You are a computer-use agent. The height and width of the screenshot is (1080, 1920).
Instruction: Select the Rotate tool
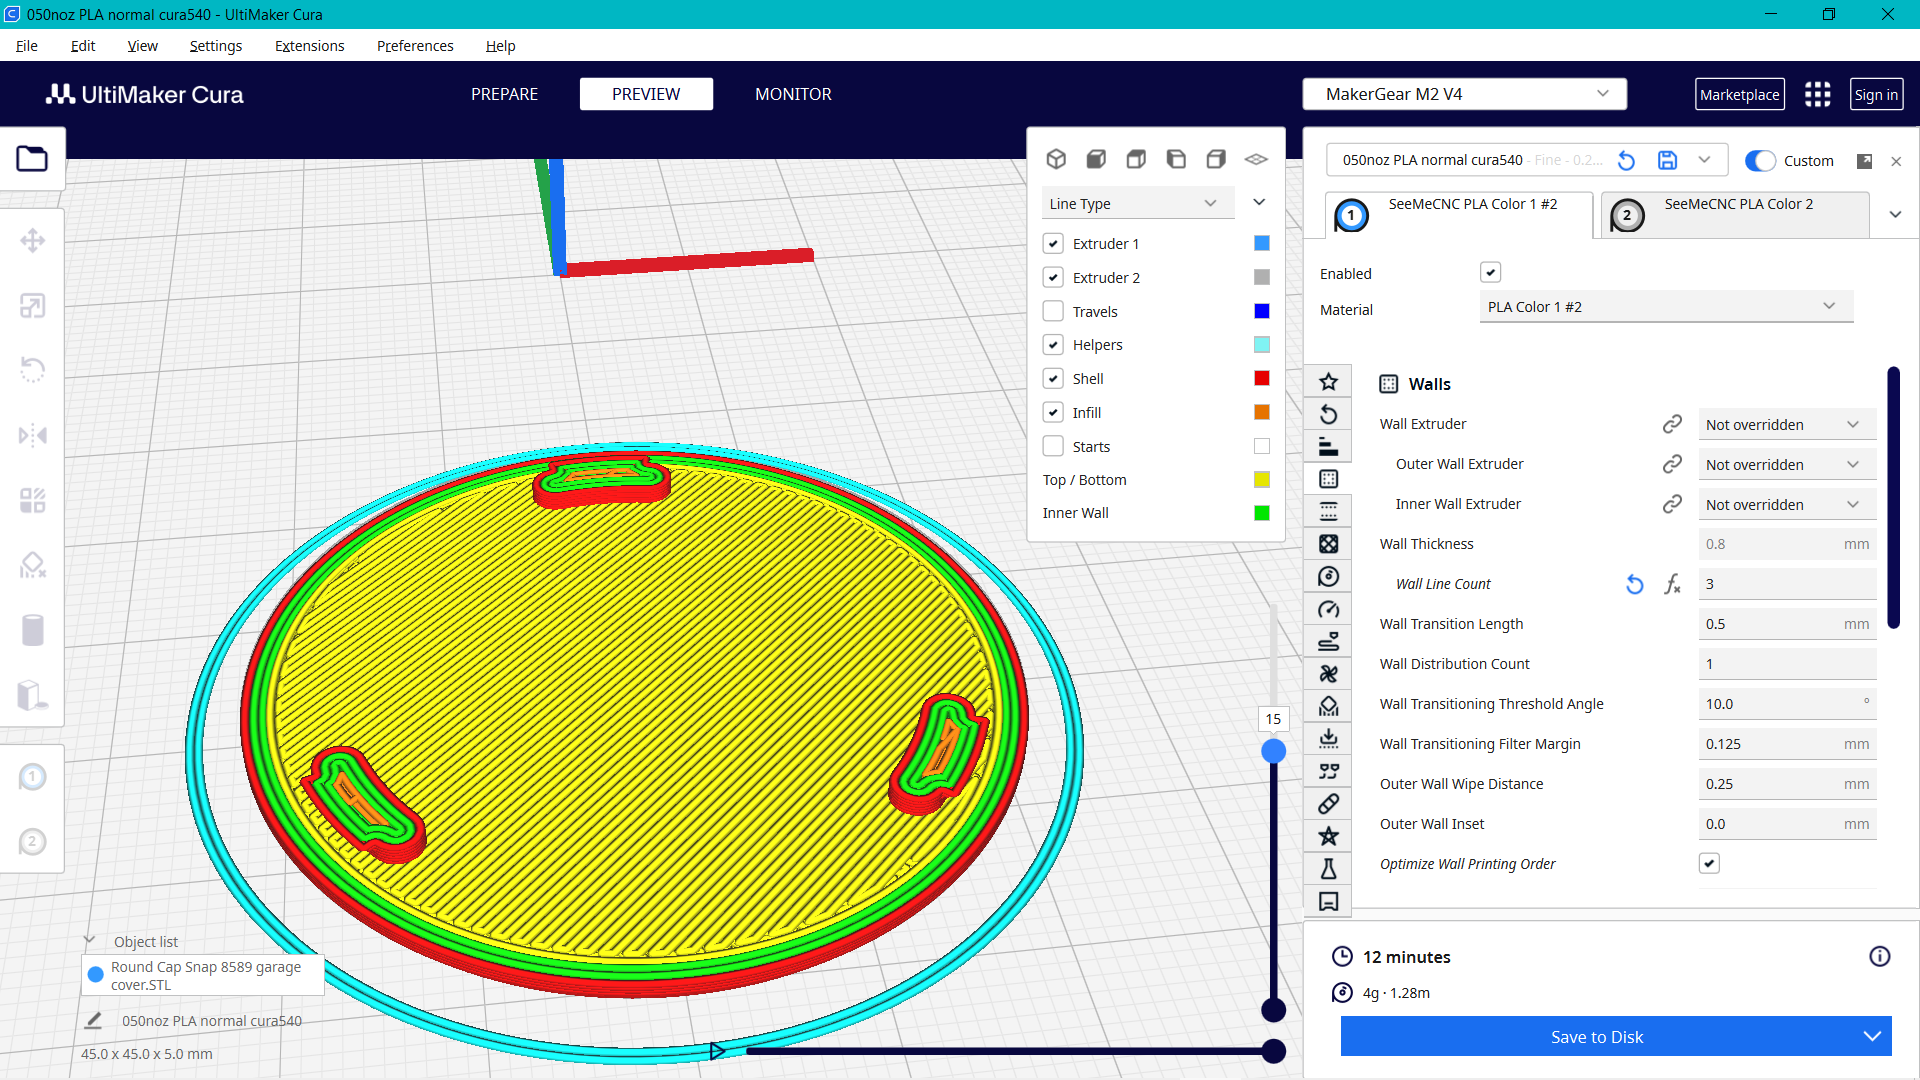(x=33, y=369)
